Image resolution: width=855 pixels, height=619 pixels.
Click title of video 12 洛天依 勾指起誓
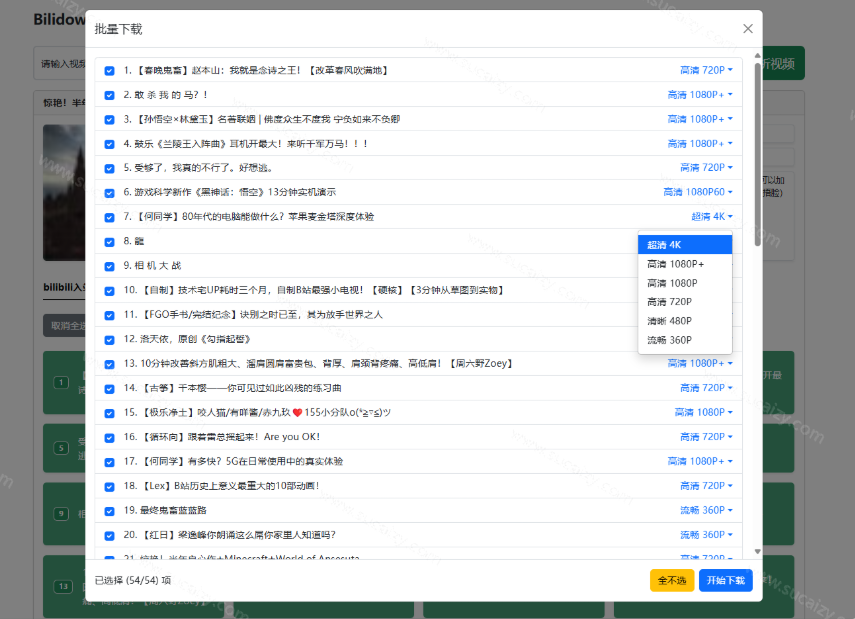click(187, 339)
